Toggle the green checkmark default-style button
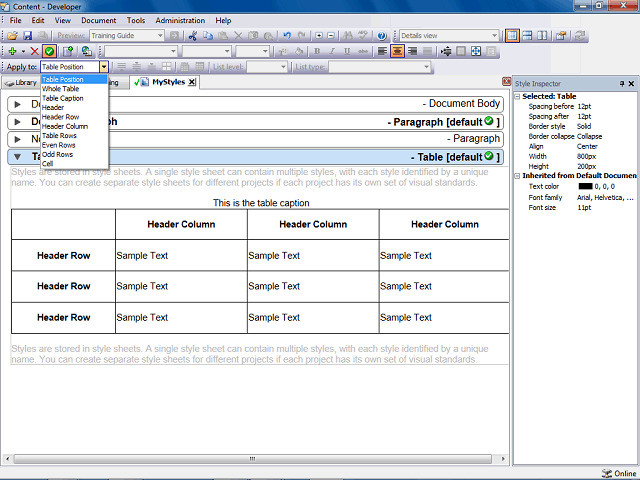The width and height of the screenshot is (640, 480). pos(49,51)
